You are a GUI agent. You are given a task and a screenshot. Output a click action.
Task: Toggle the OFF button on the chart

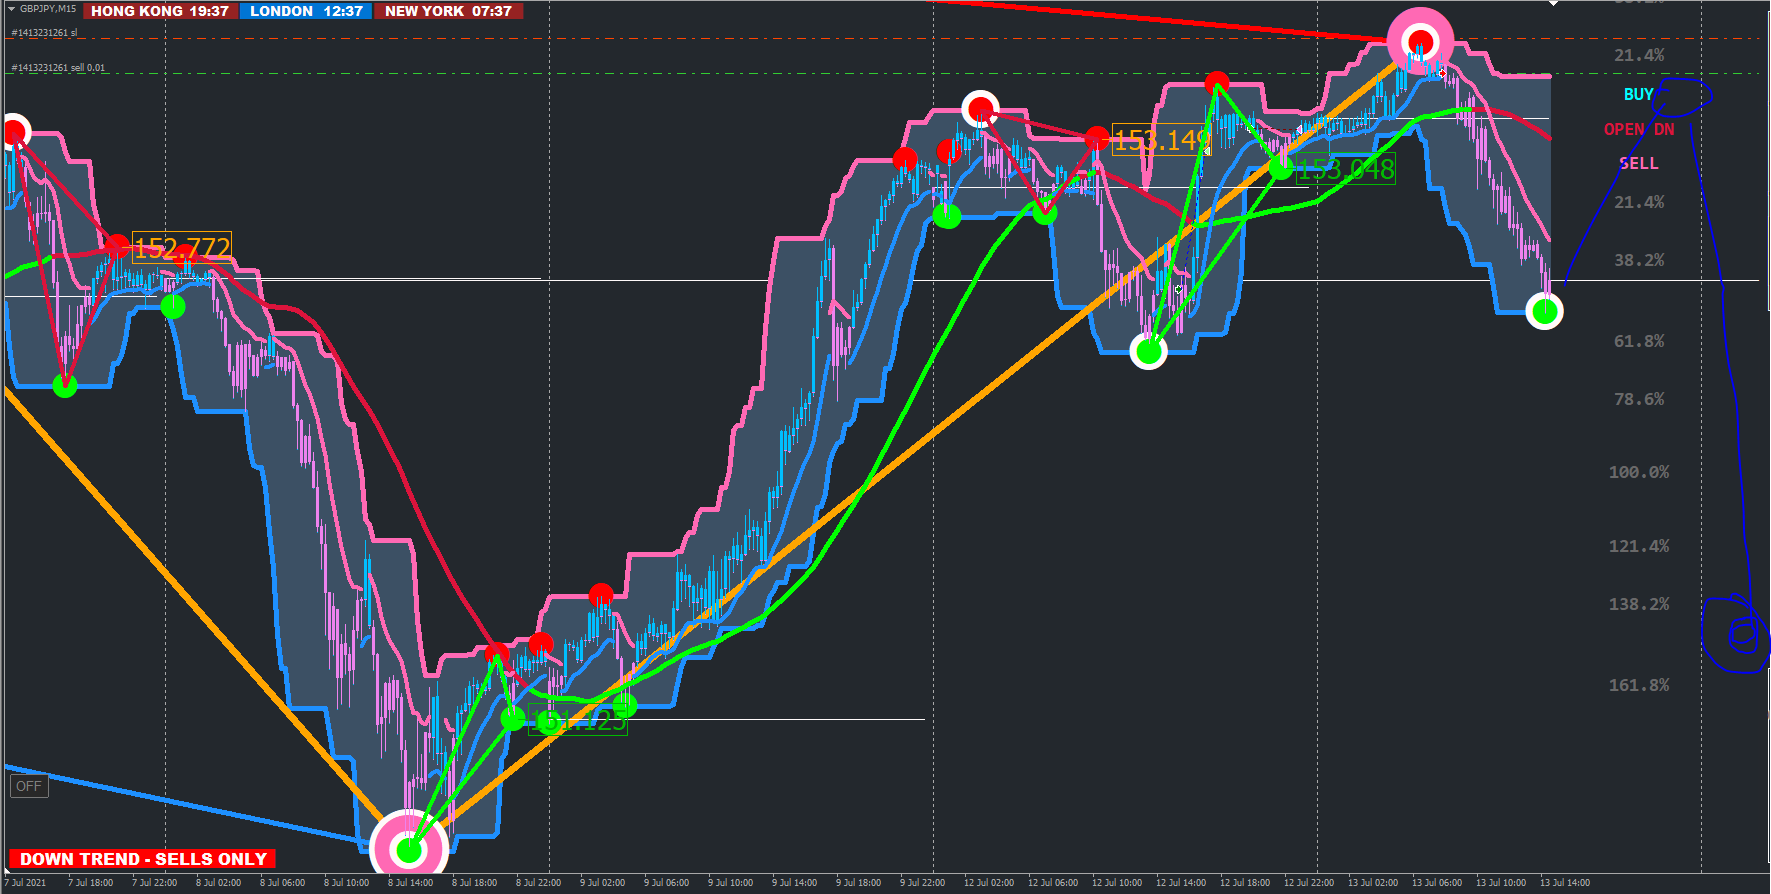coord(29,786)
